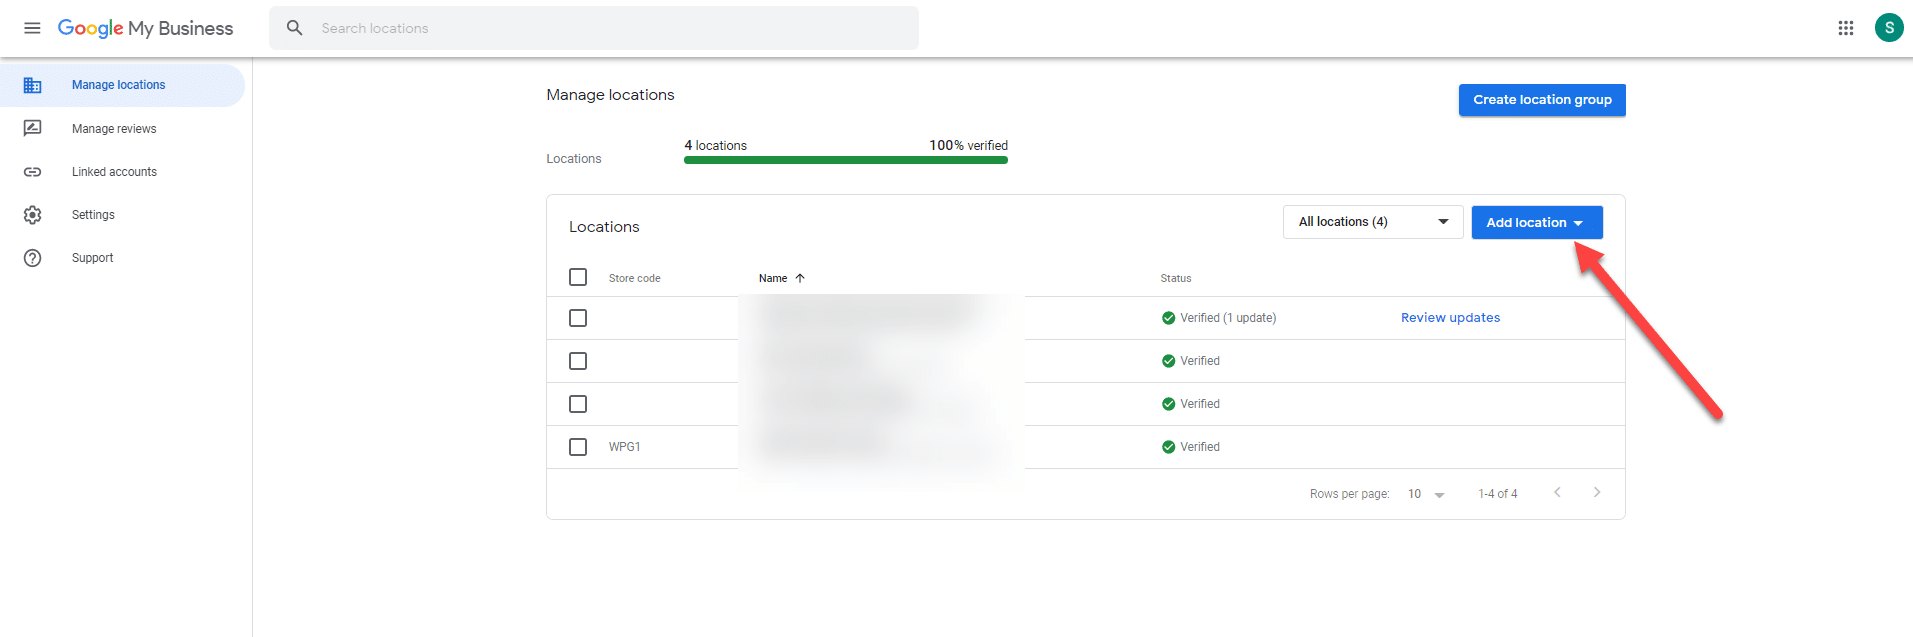Select the first location row checkbox

(578, 318)
